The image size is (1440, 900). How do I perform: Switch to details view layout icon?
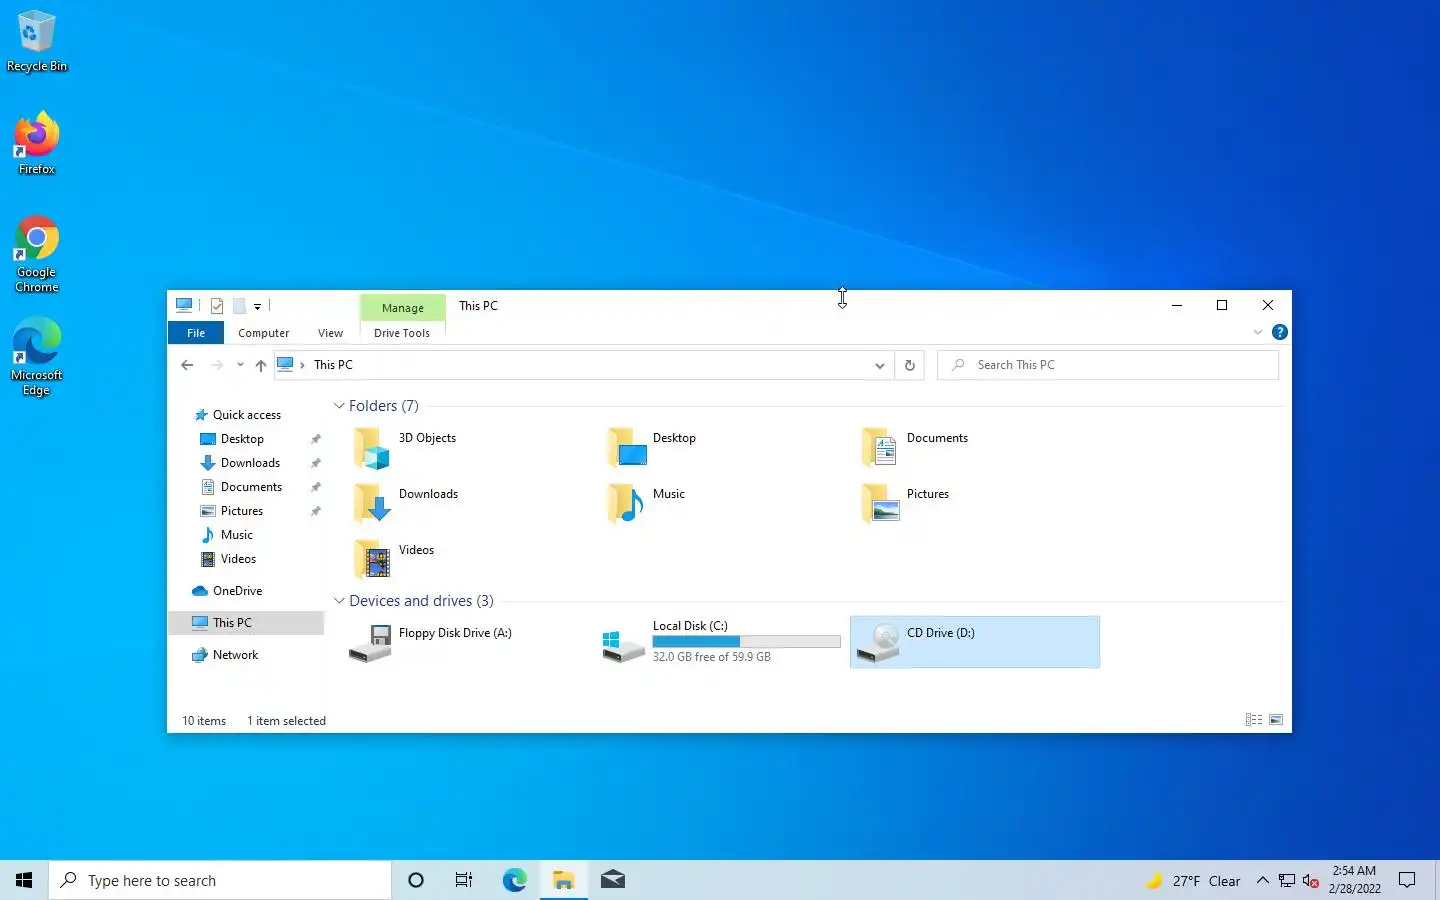tap(1254, 720)
